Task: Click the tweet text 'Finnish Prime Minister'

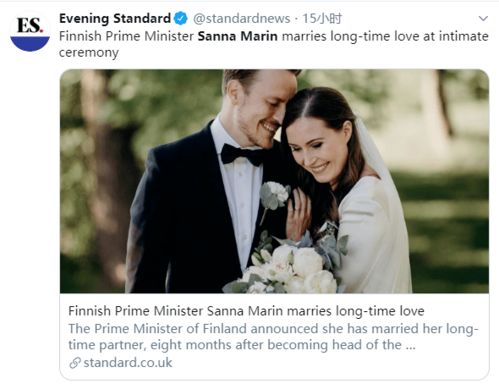Action: 126,36
